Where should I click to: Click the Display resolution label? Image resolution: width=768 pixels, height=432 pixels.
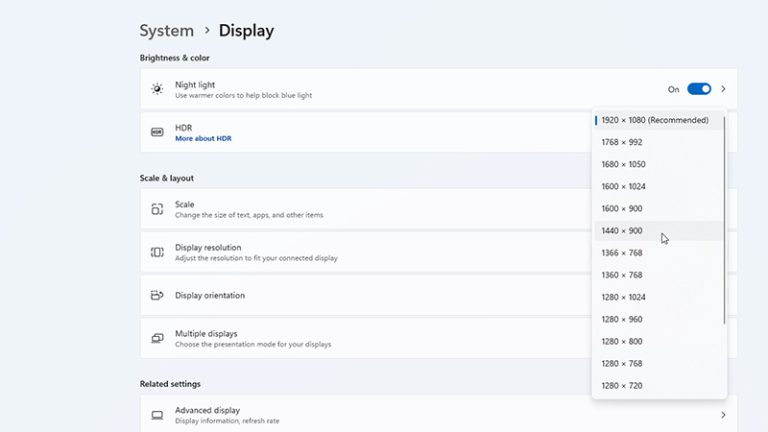point(208,247)
